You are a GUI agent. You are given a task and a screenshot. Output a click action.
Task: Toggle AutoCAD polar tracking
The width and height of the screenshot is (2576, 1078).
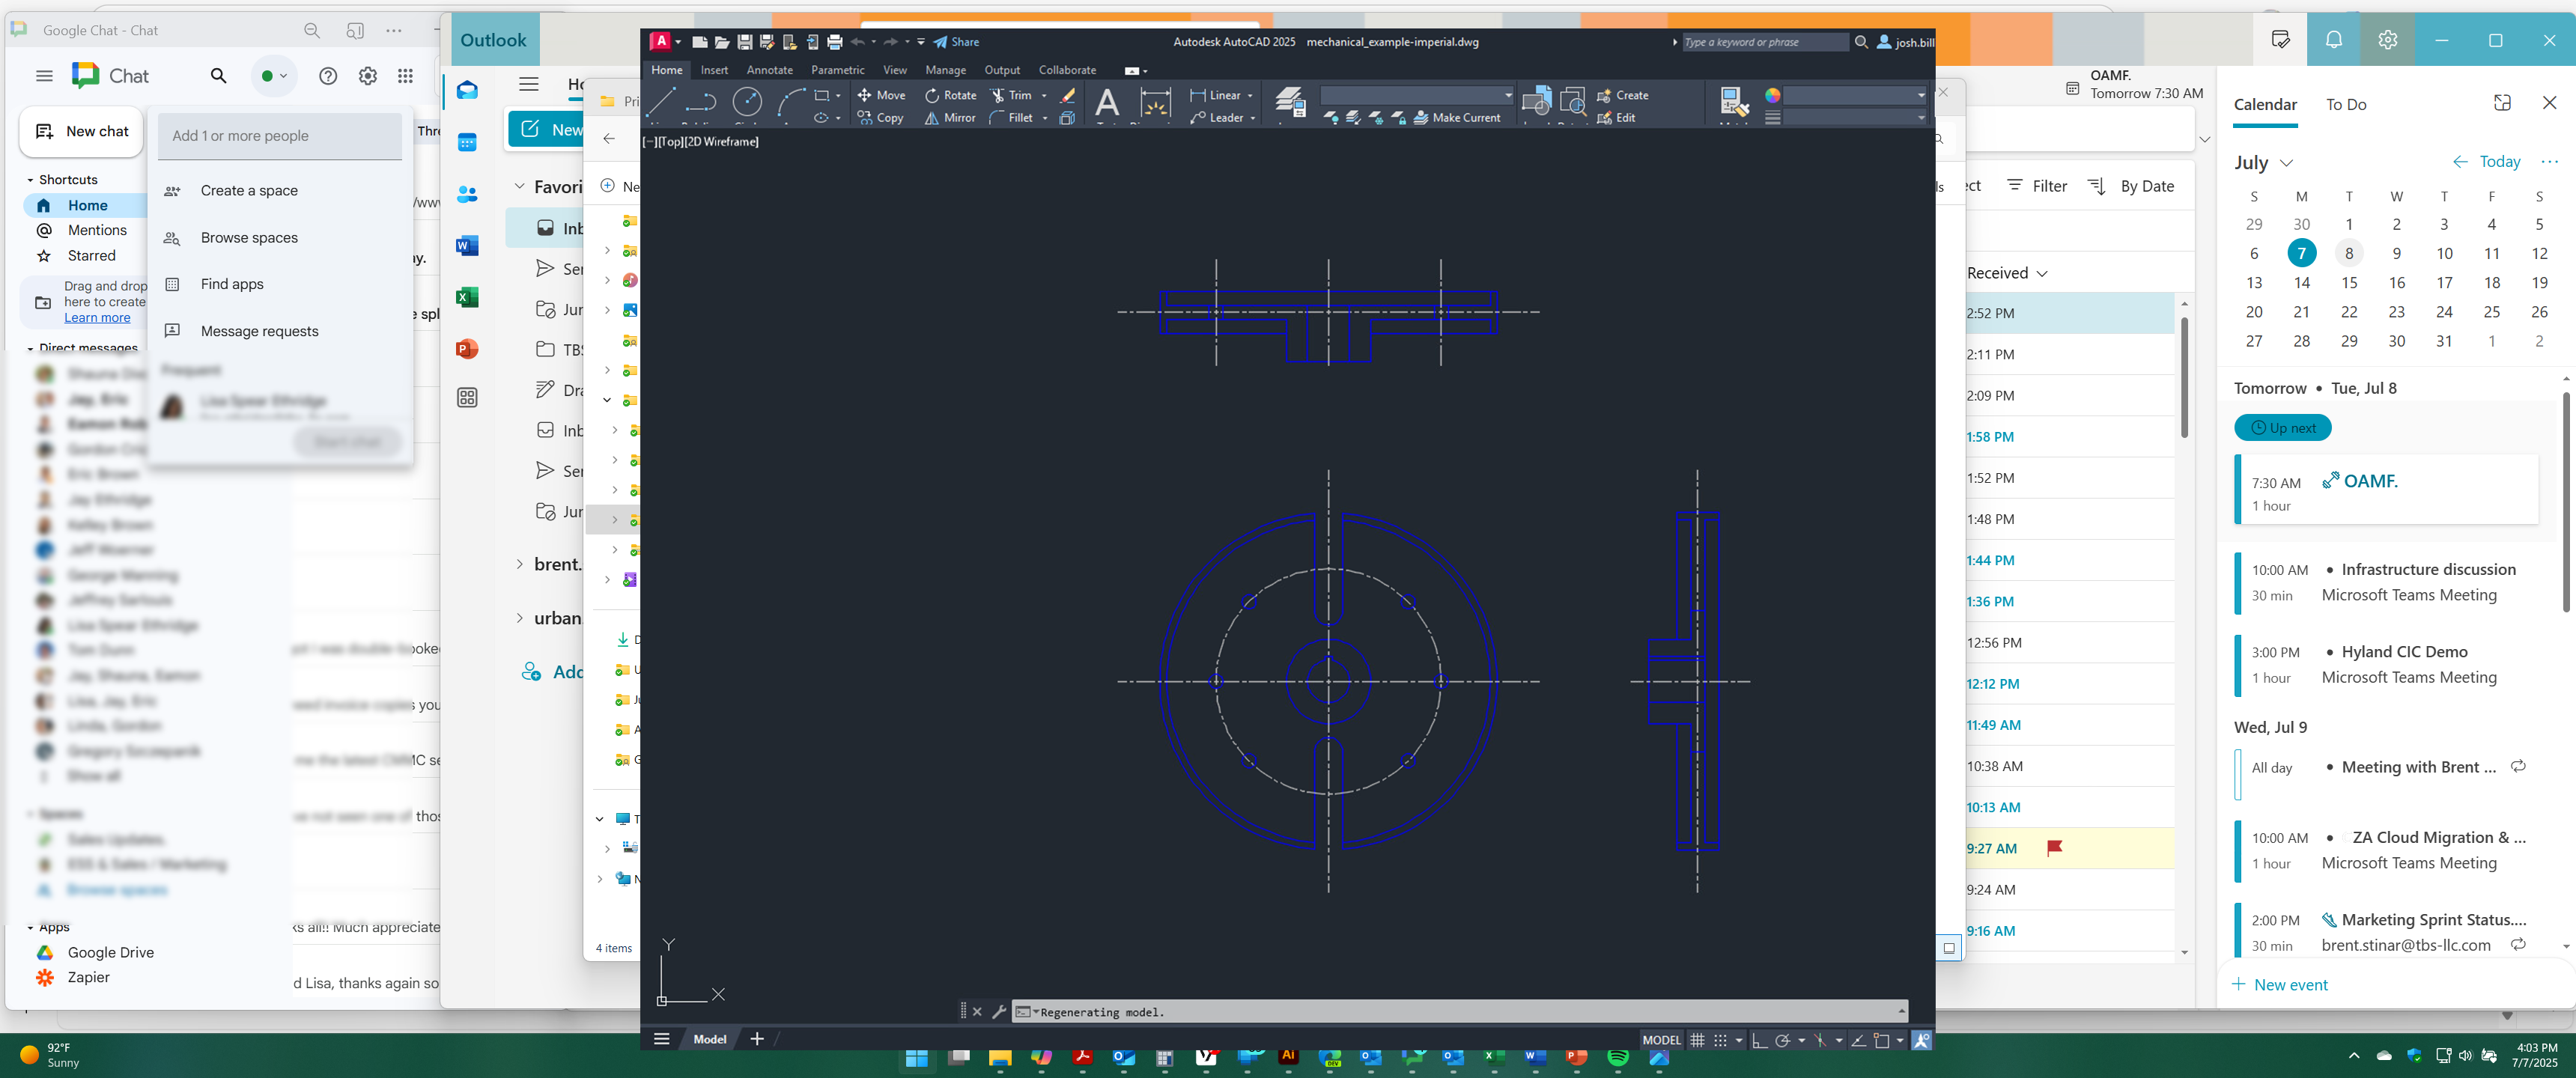(1782, 1040)
